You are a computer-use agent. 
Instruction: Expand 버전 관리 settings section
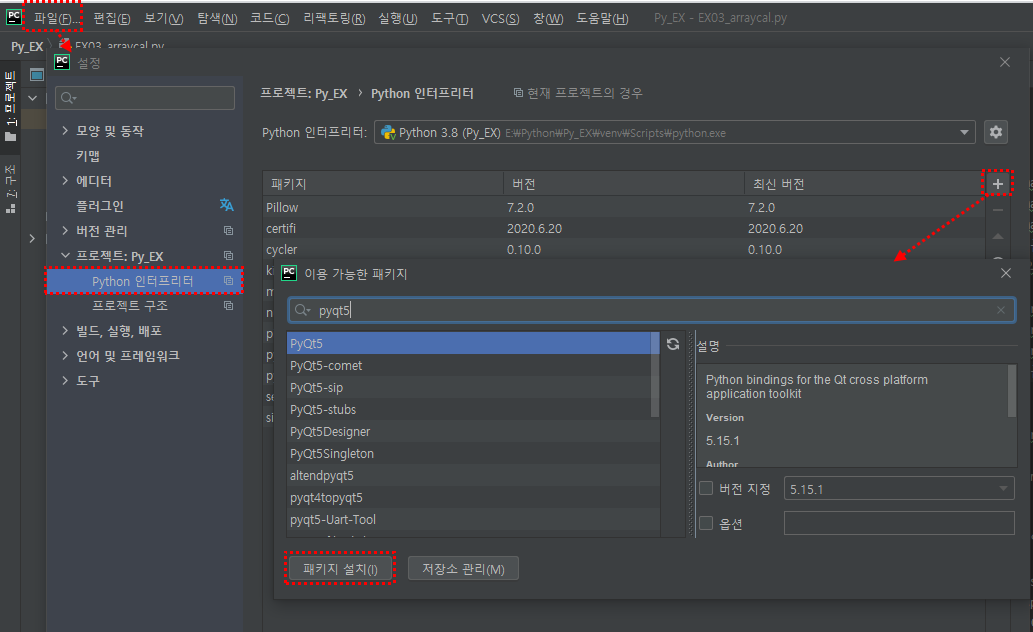pos(65,231)
